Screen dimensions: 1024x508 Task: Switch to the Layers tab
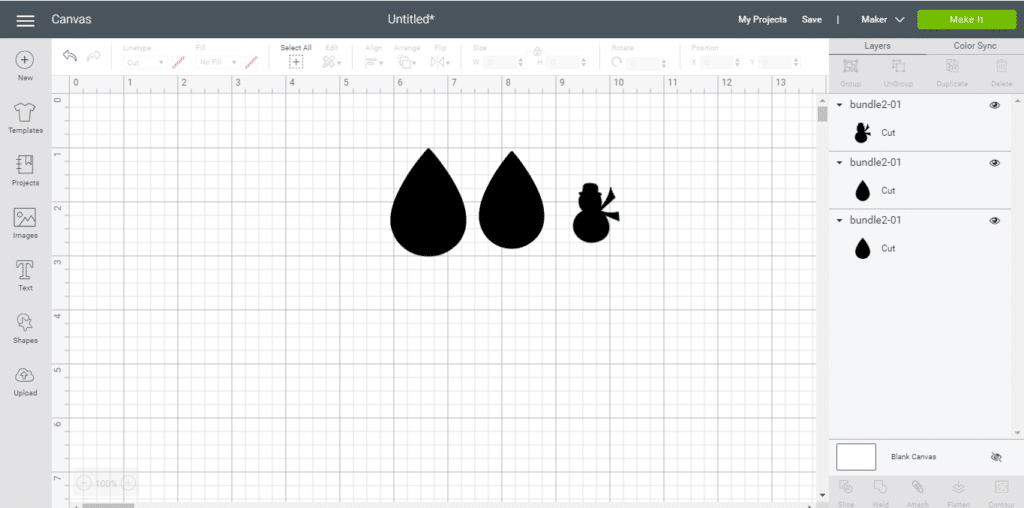(x=877, y=46)
